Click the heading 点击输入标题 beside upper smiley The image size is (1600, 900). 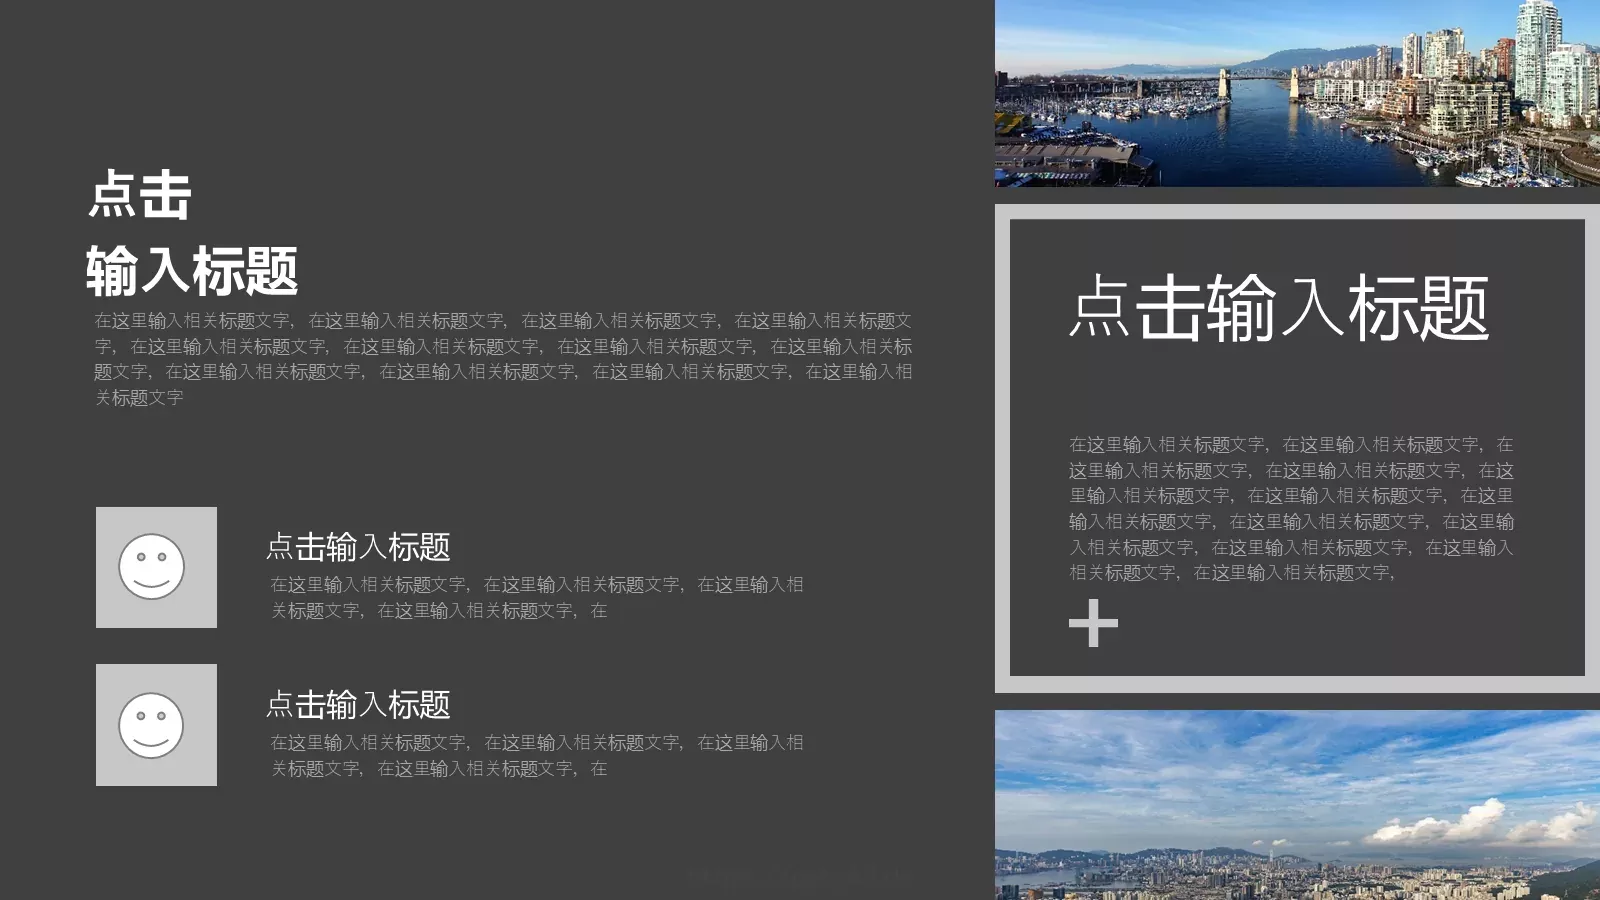coord(358,547)
